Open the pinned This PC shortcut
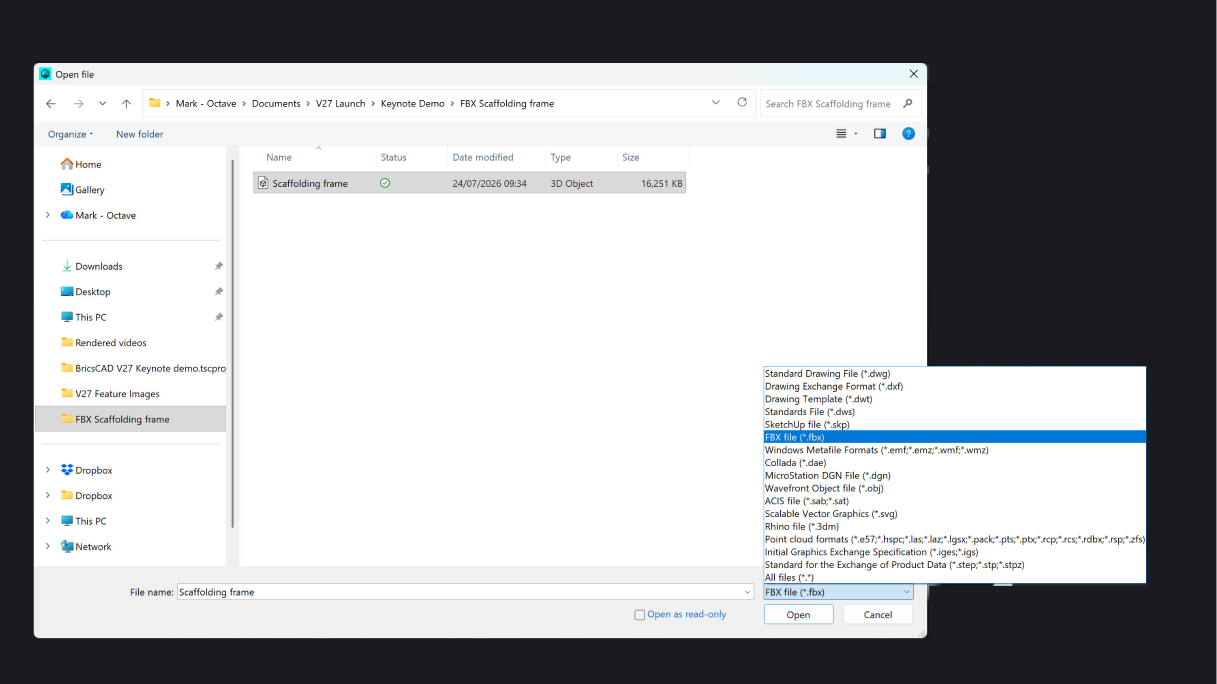 (x=91, y=317)
